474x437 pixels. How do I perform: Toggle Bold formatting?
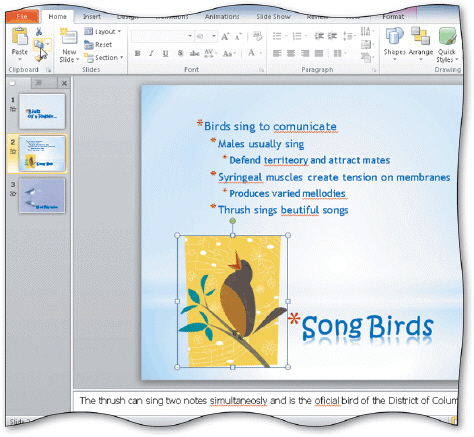click(137, 53)
